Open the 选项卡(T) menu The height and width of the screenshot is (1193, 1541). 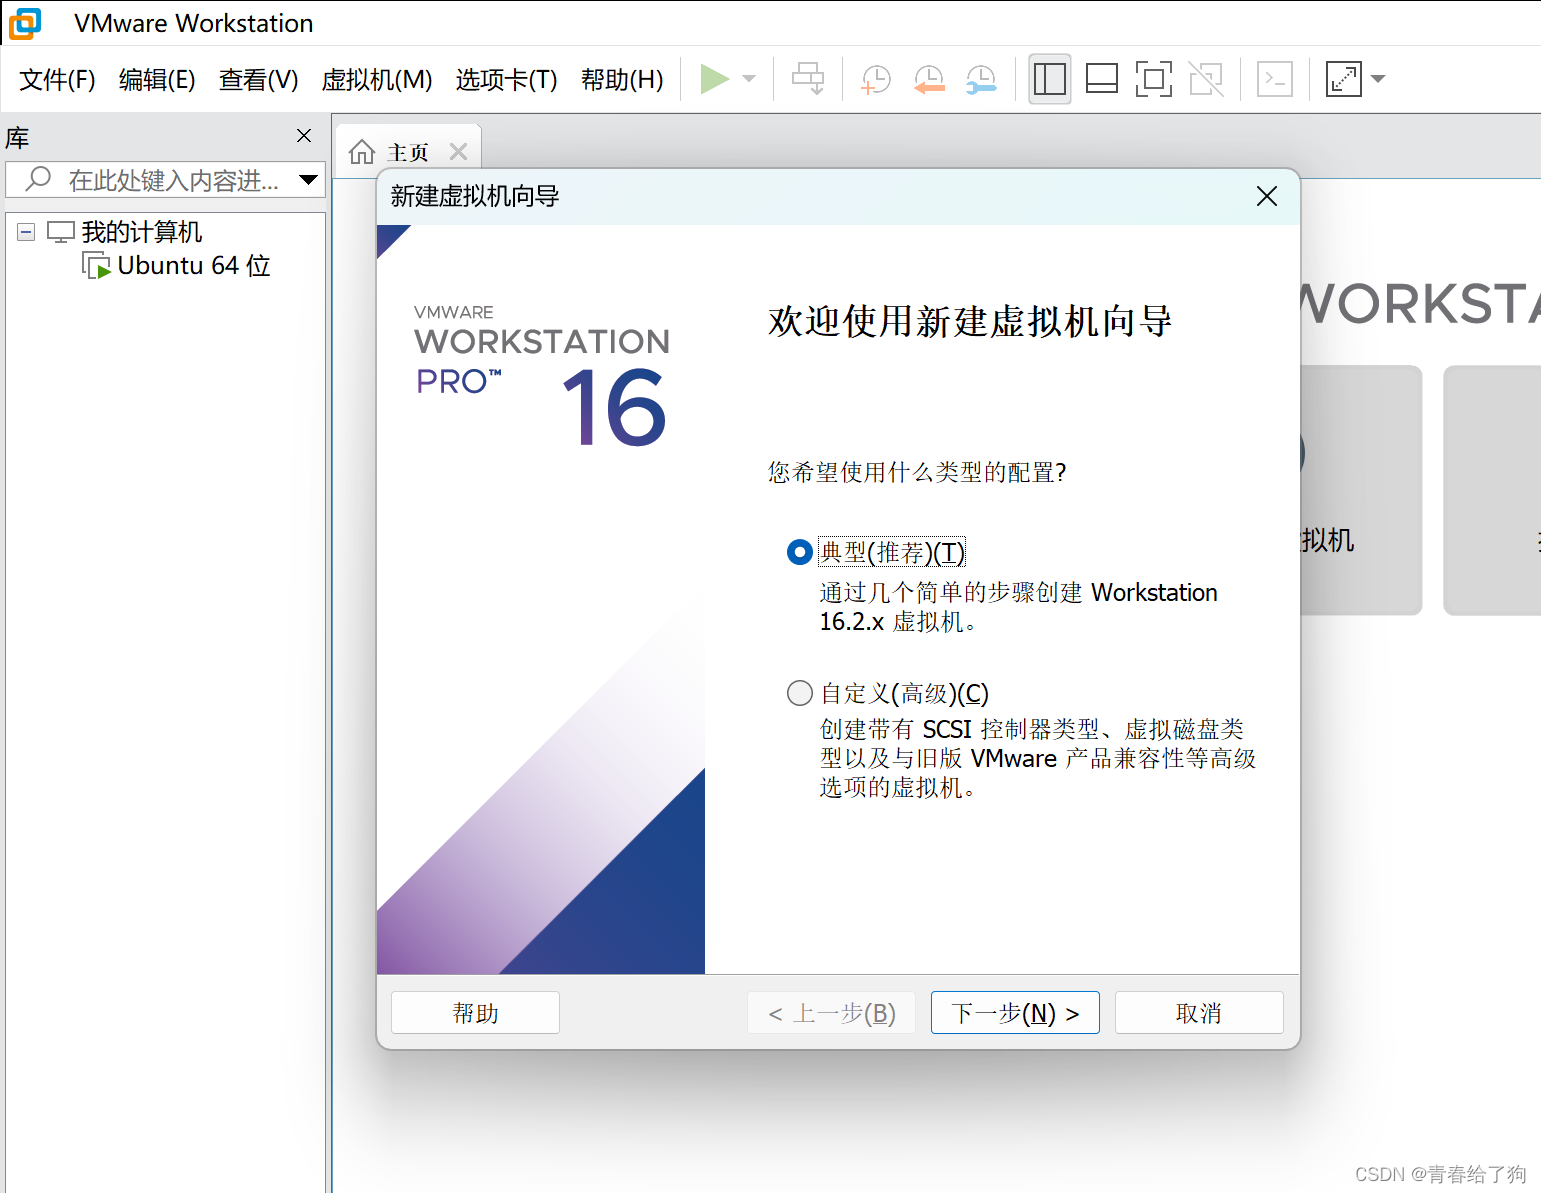pos(507,80)
